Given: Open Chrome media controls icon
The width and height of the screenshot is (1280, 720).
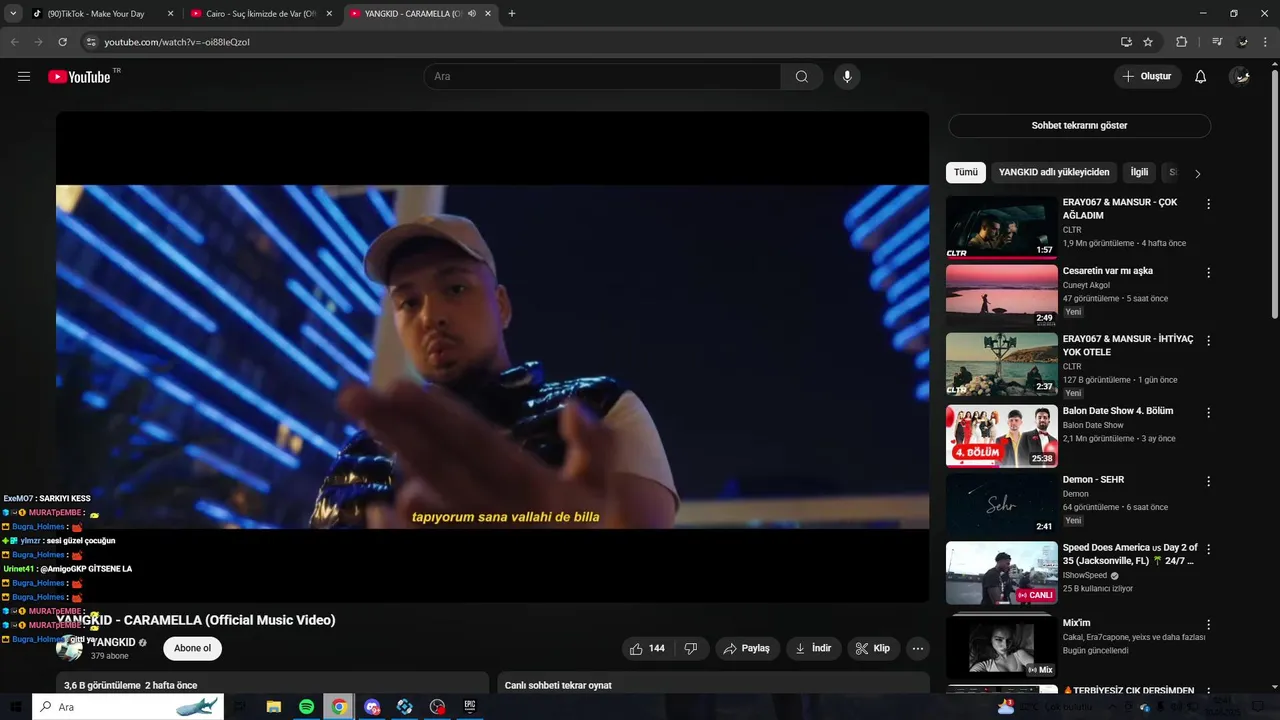Looking at the screenshot, I should click(1217, 42).
